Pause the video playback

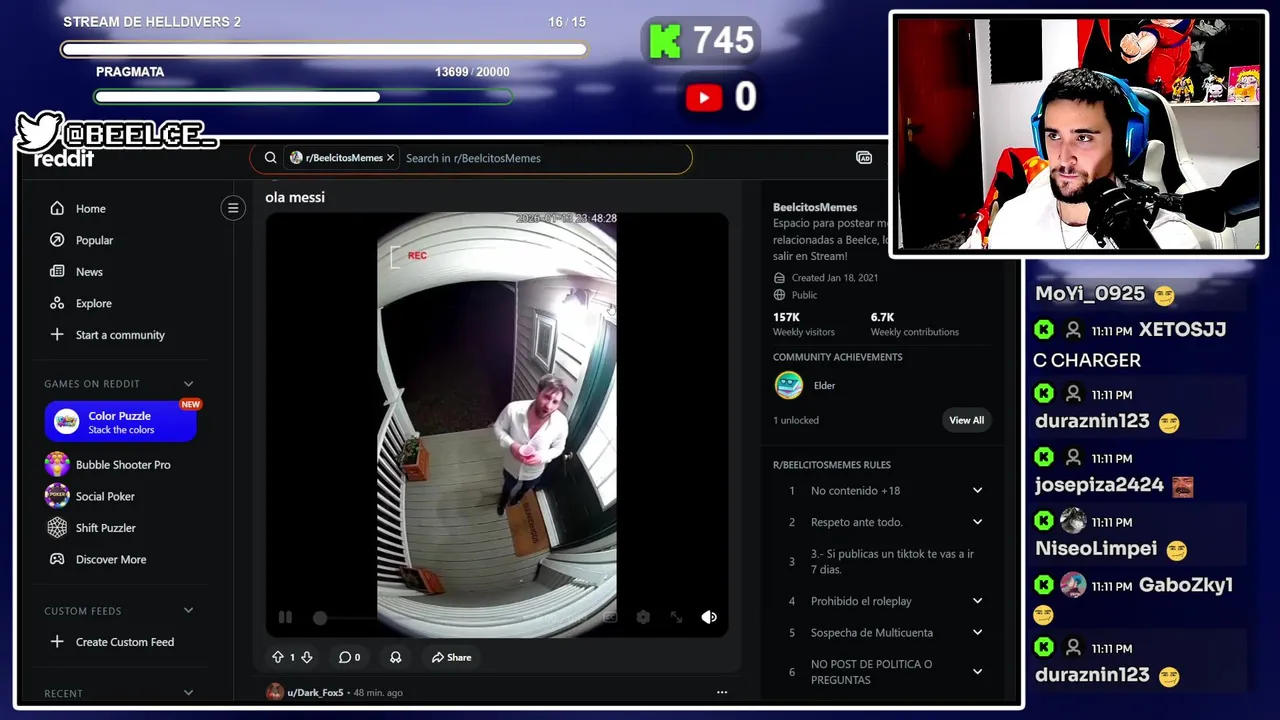[285, 618]
